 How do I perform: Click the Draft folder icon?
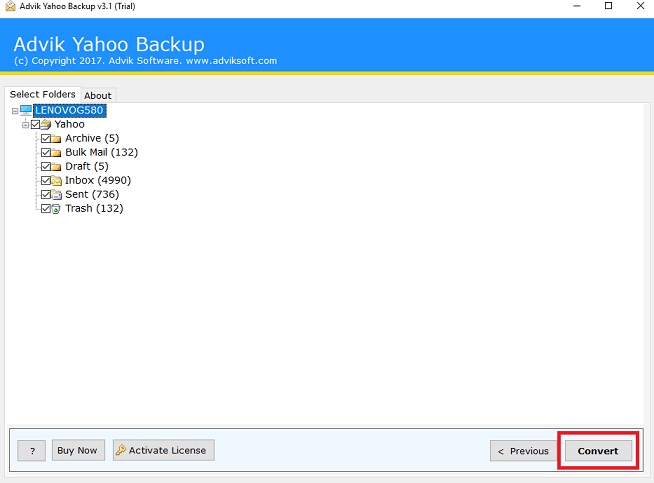[56, 166]
